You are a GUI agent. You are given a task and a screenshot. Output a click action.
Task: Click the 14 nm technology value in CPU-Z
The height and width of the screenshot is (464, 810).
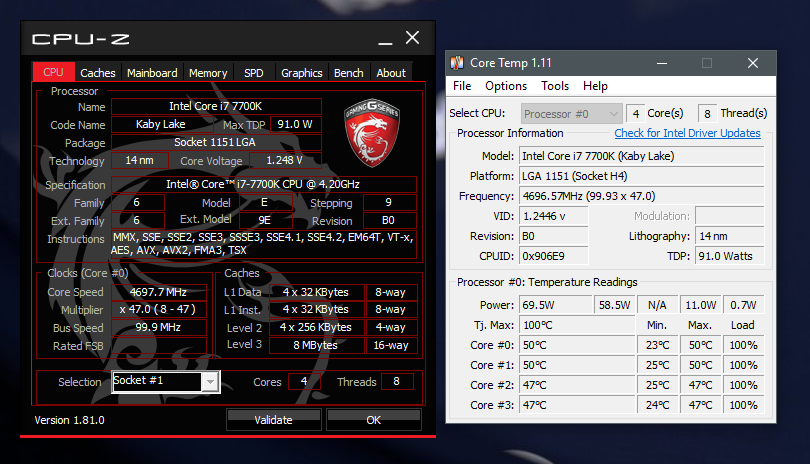[139, 160]
